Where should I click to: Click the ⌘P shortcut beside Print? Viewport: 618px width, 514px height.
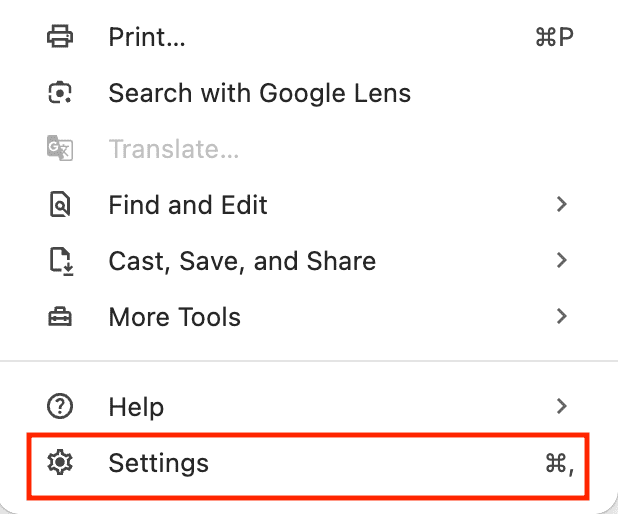point(555,38)
